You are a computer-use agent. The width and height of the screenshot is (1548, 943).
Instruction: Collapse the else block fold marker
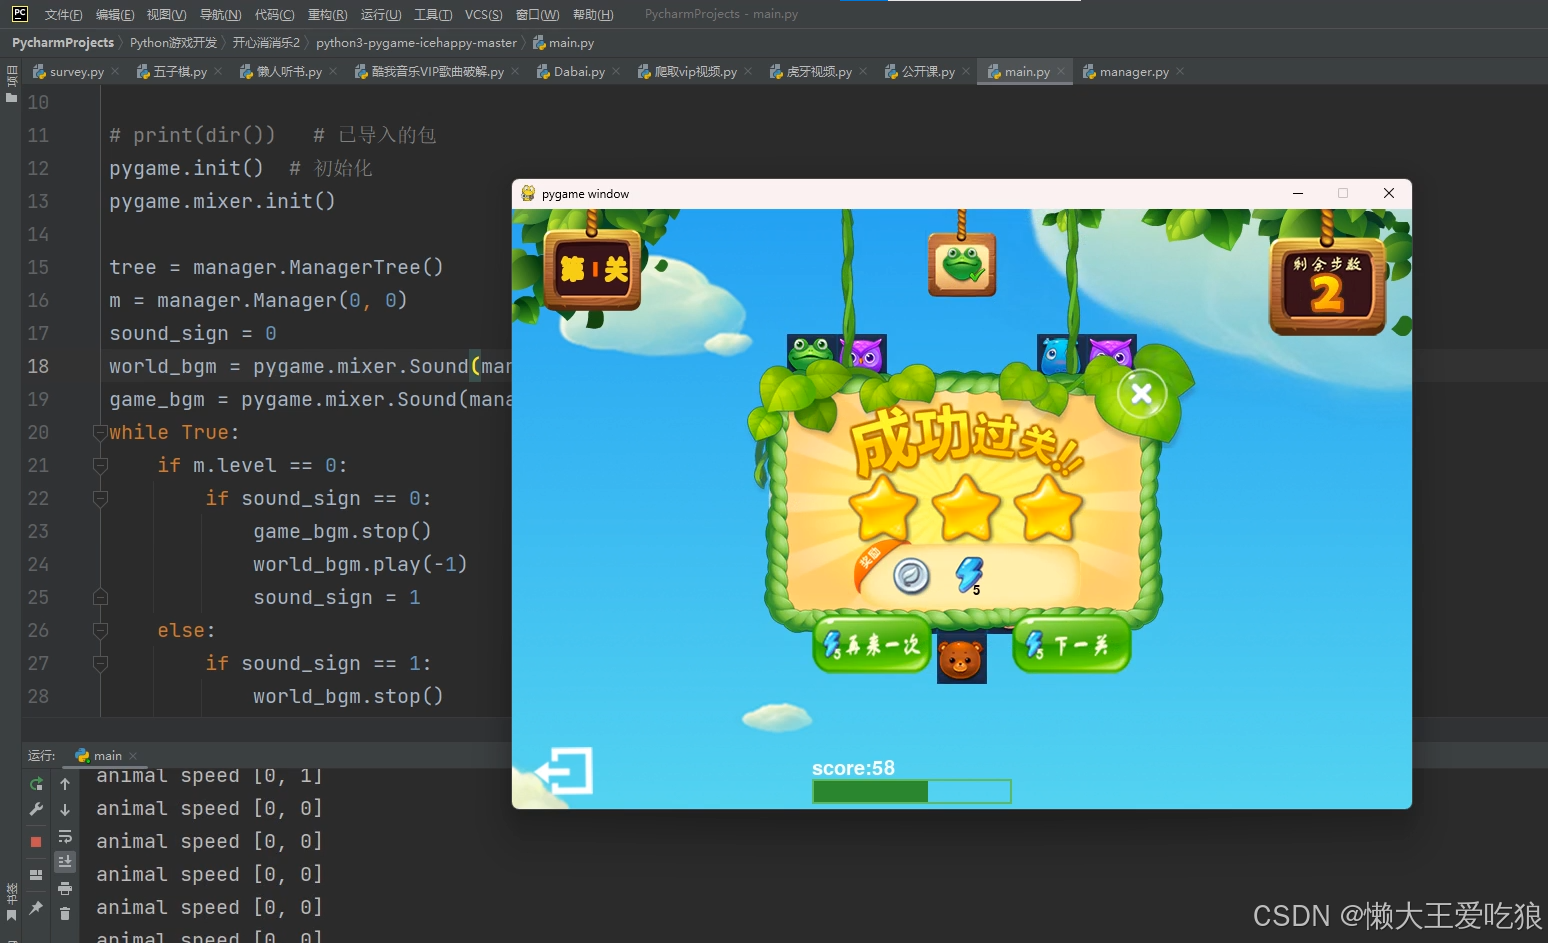click(100, 630)
